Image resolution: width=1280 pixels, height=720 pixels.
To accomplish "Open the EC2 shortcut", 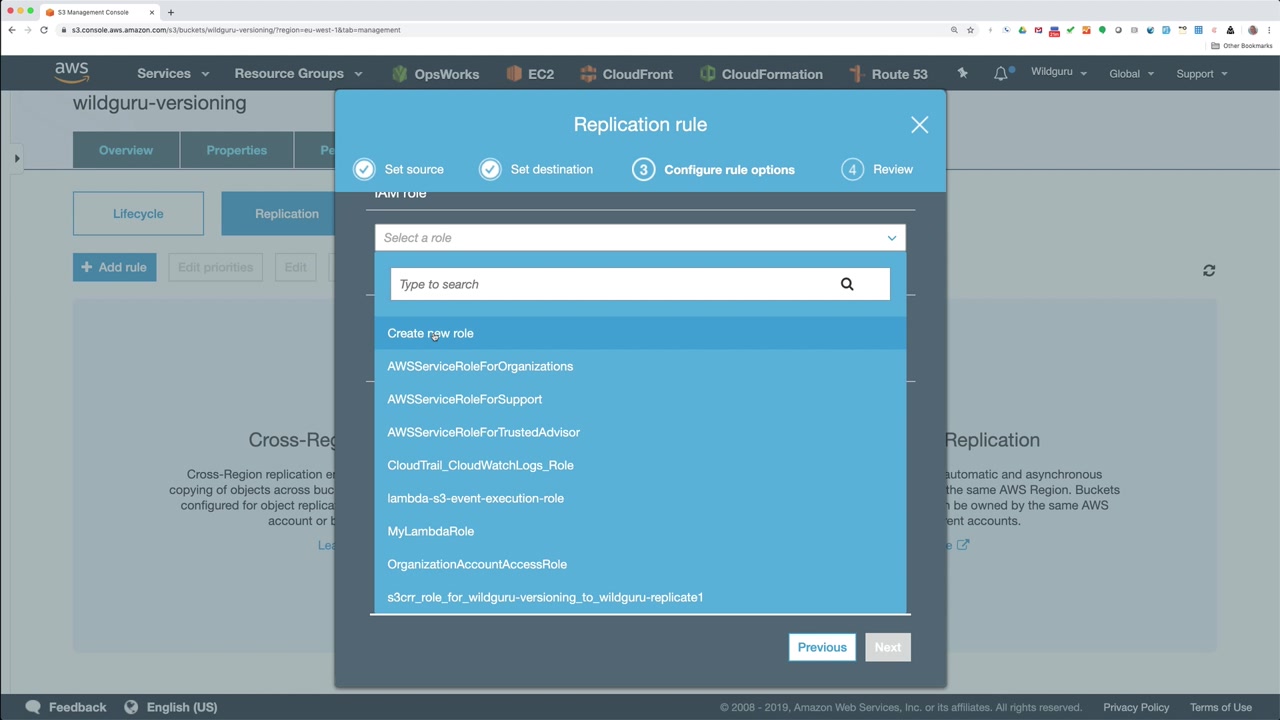I will pyautogui.click(x=530, y=74).
